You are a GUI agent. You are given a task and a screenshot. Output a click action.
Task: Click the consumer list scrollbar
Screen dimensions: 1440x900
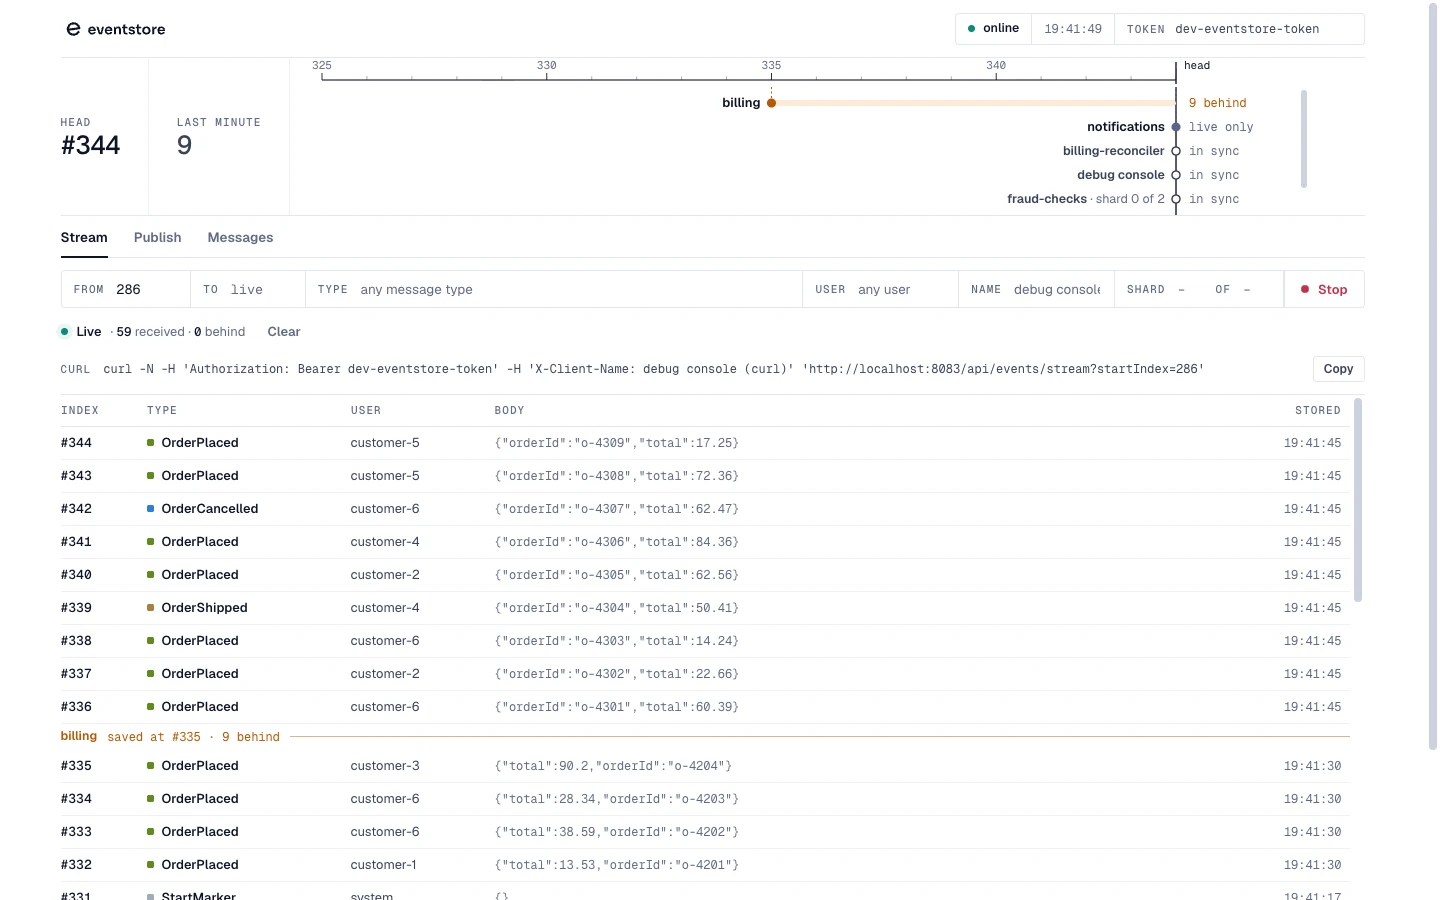tap(1304, 139)
